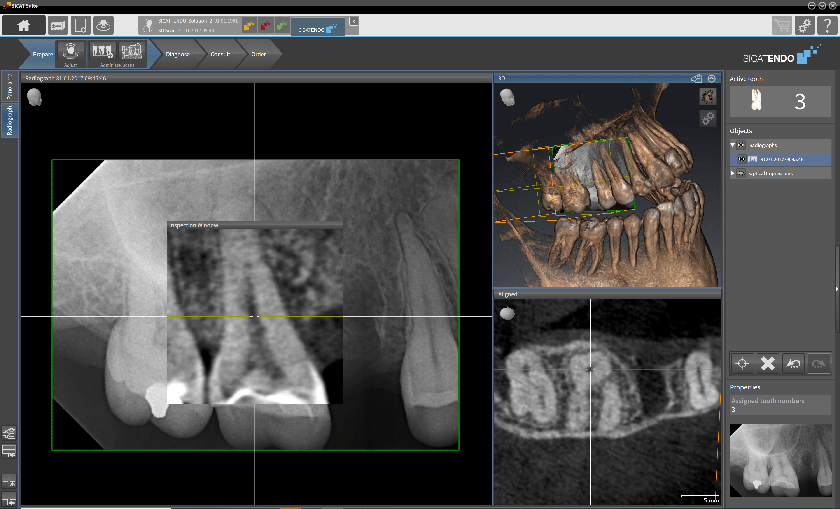The image size is (840, 509).
Task: Switch to the Diagnose workflow step
Action: [x=178, y=54]
